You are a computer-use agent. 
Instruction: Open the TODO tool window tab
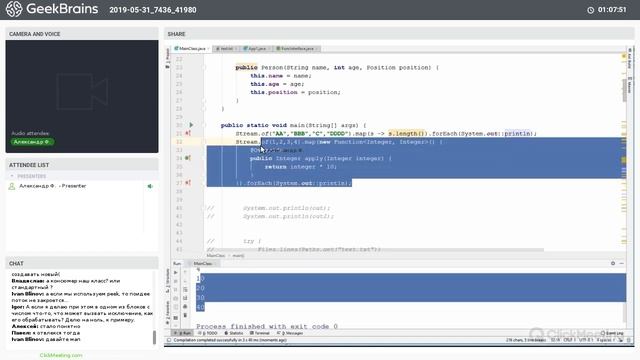click(208, 333)
